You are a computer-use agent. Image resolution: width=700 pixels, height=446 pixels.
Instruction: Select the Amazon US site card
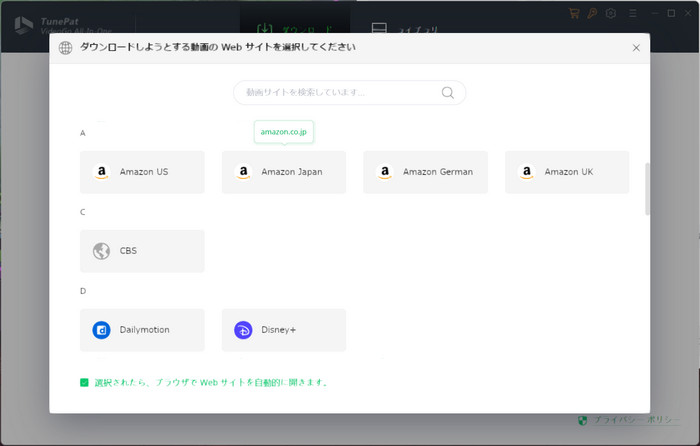[x=142, y=172]
